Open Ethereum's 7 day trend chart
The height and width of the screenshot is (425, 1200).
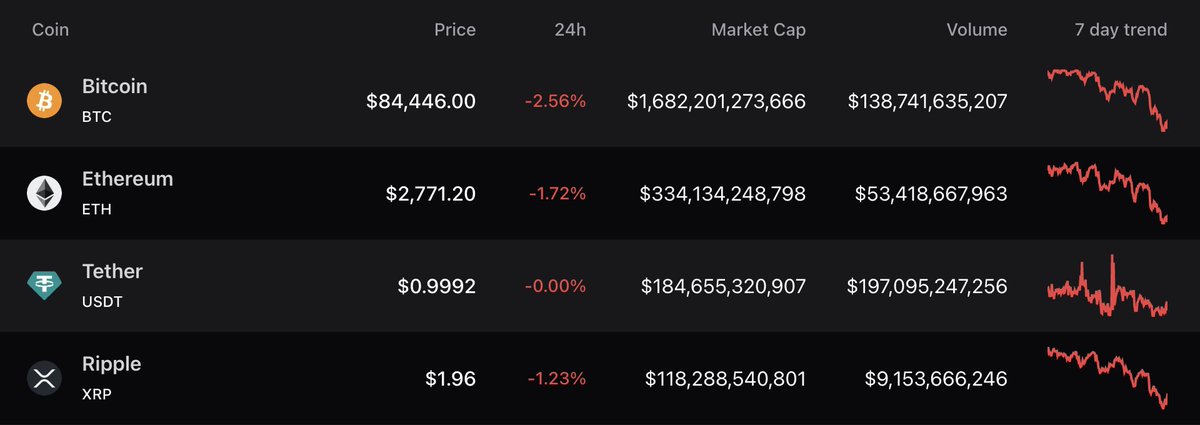pos(1107,192)
